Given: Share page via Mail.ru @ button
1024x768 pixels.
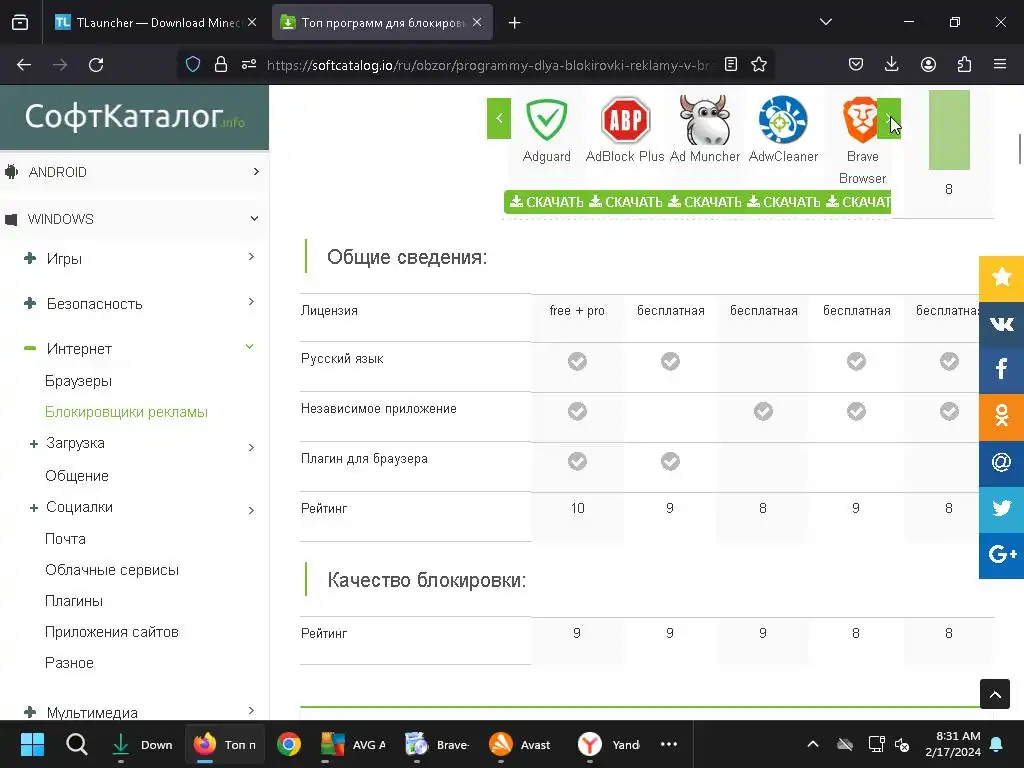Looking at the screenshot, I should click(1001, 462).
